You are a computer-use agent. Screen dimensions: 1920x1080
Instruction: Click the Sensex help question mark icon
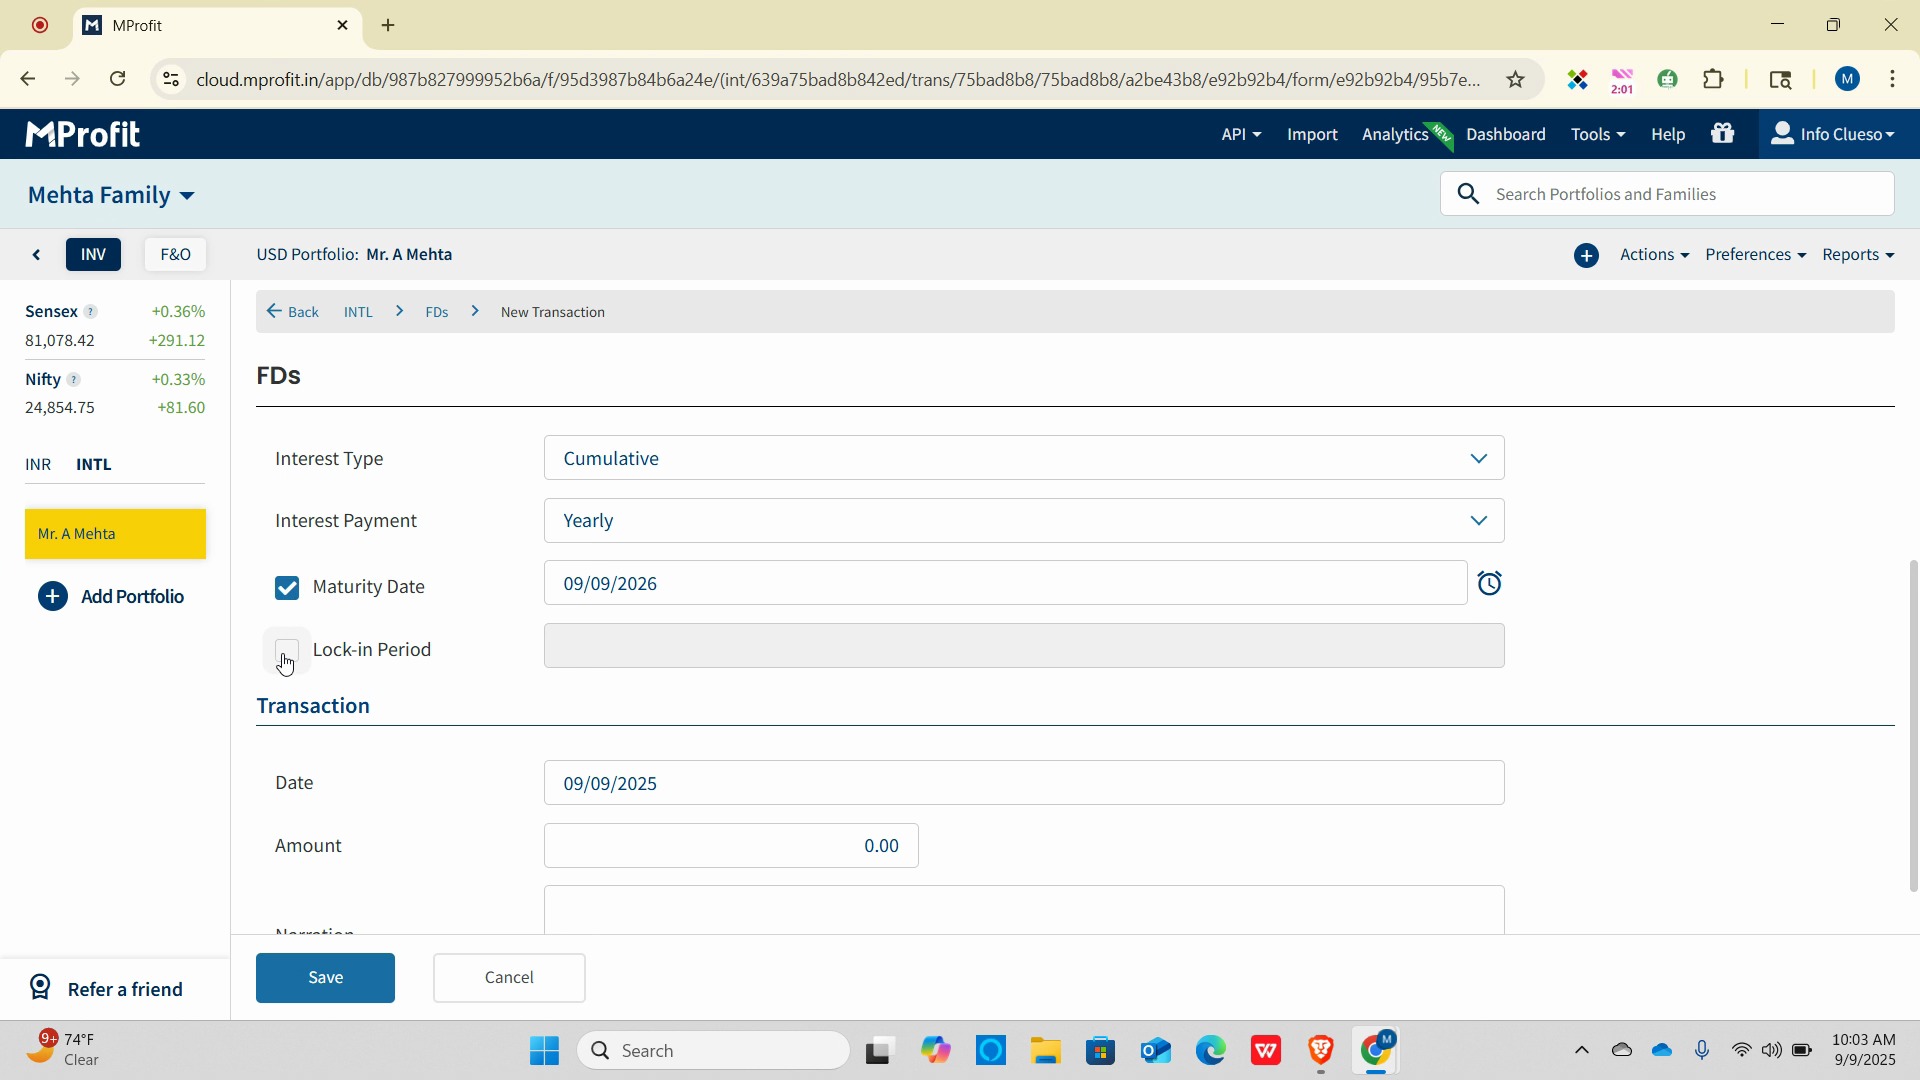90,312
